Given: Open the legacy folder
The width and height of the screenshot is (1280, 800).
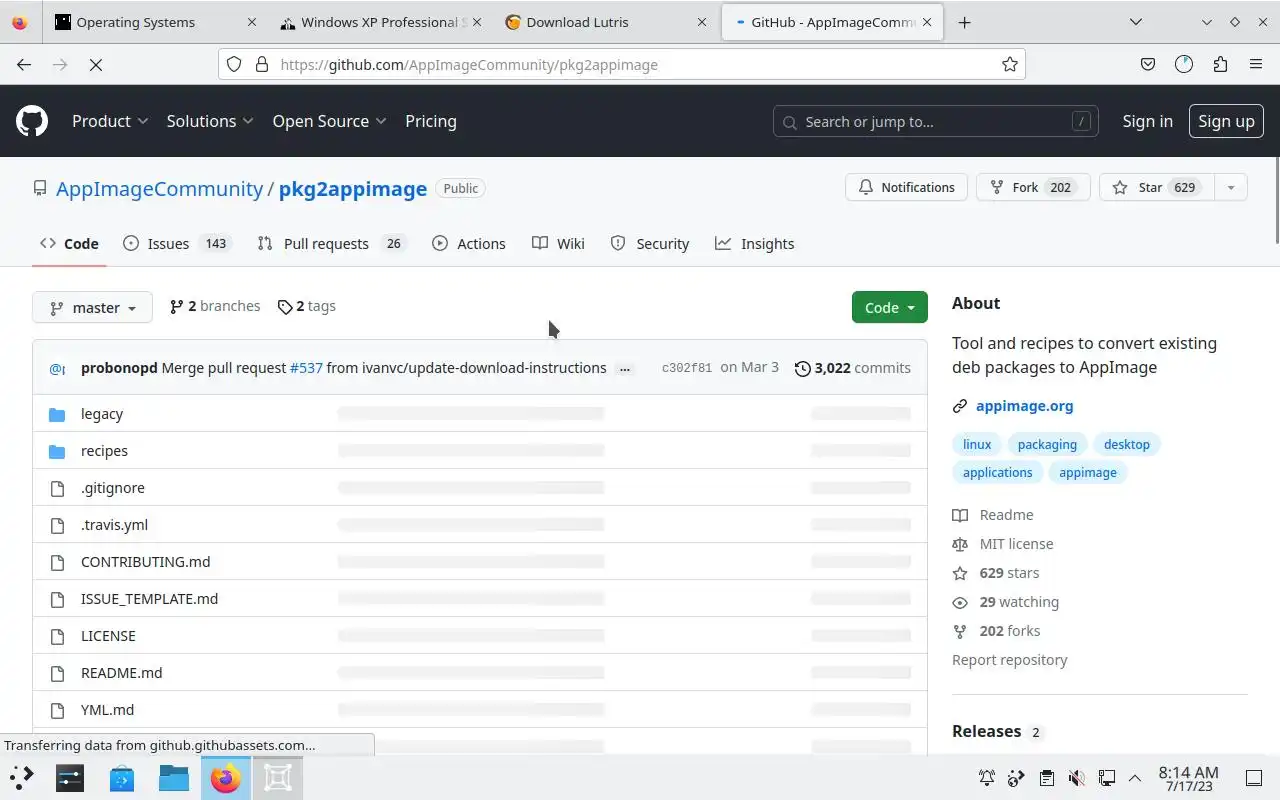Looking at the screenshot, I should 102,414.
